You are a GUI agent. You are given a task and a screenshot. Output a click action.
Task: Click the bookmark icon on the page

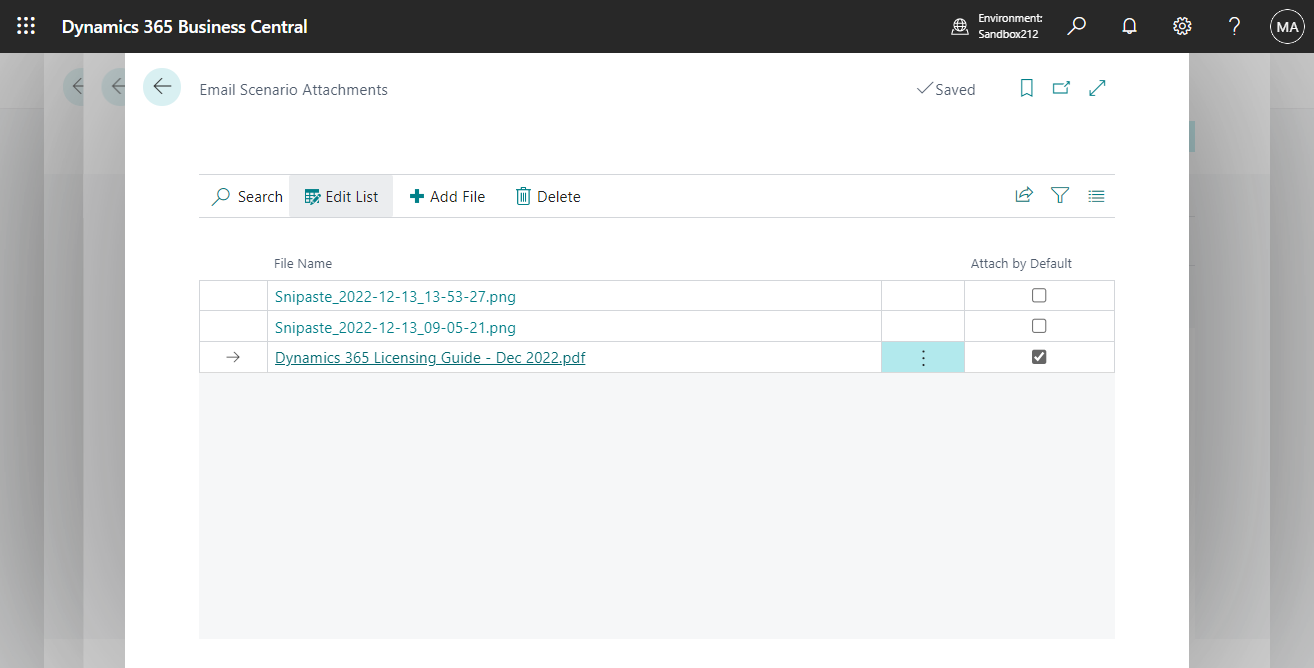[1026, 89]
